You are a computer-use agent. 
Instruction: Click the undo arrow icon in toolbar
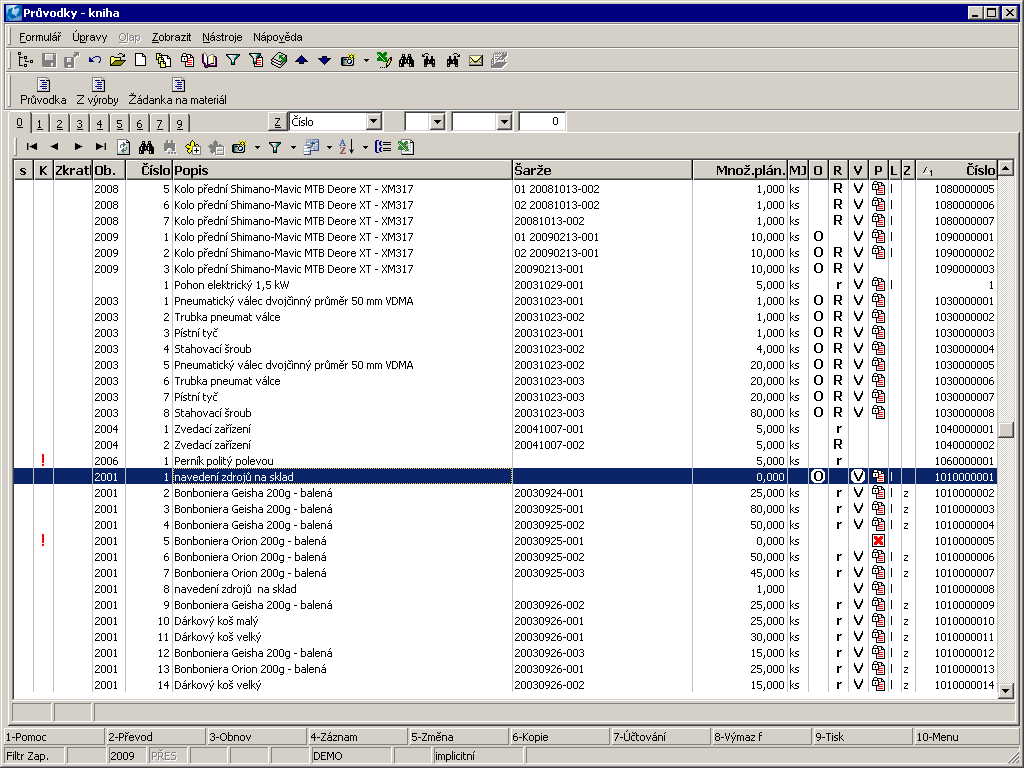click(x=95, y=61)
